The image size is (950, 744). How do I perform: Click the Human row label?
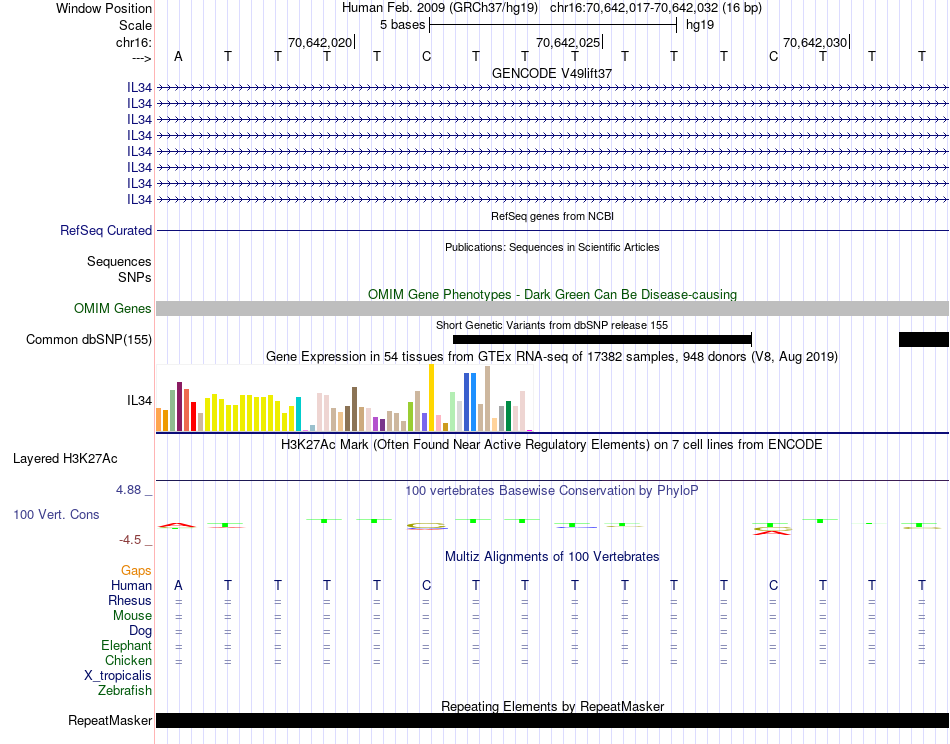(131, 585)
